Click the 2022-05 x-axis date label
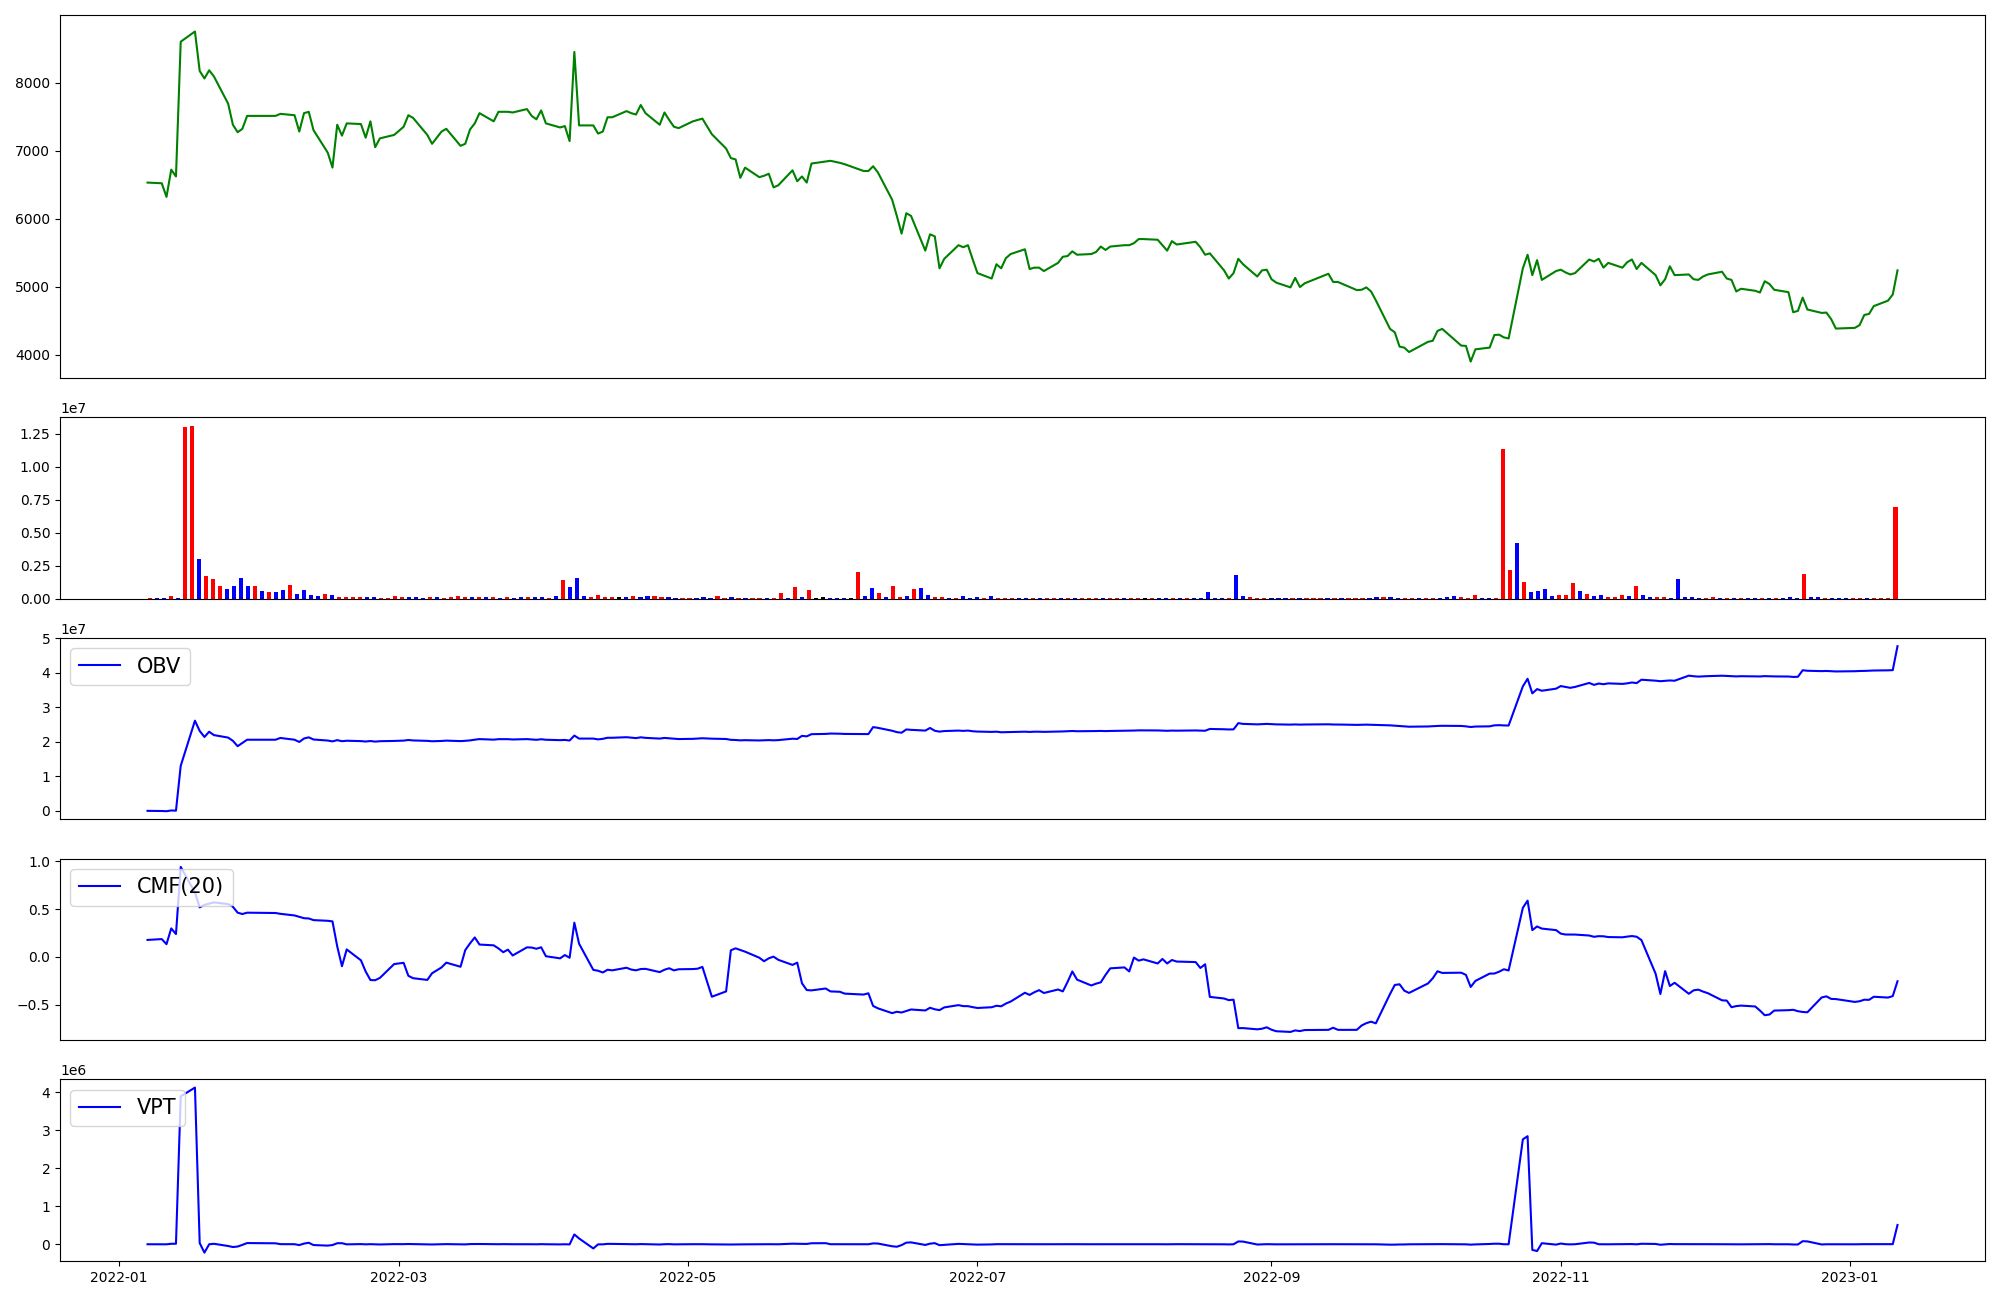Viewport: 2000px width, 1300px height. click(x=688, y=1277)
